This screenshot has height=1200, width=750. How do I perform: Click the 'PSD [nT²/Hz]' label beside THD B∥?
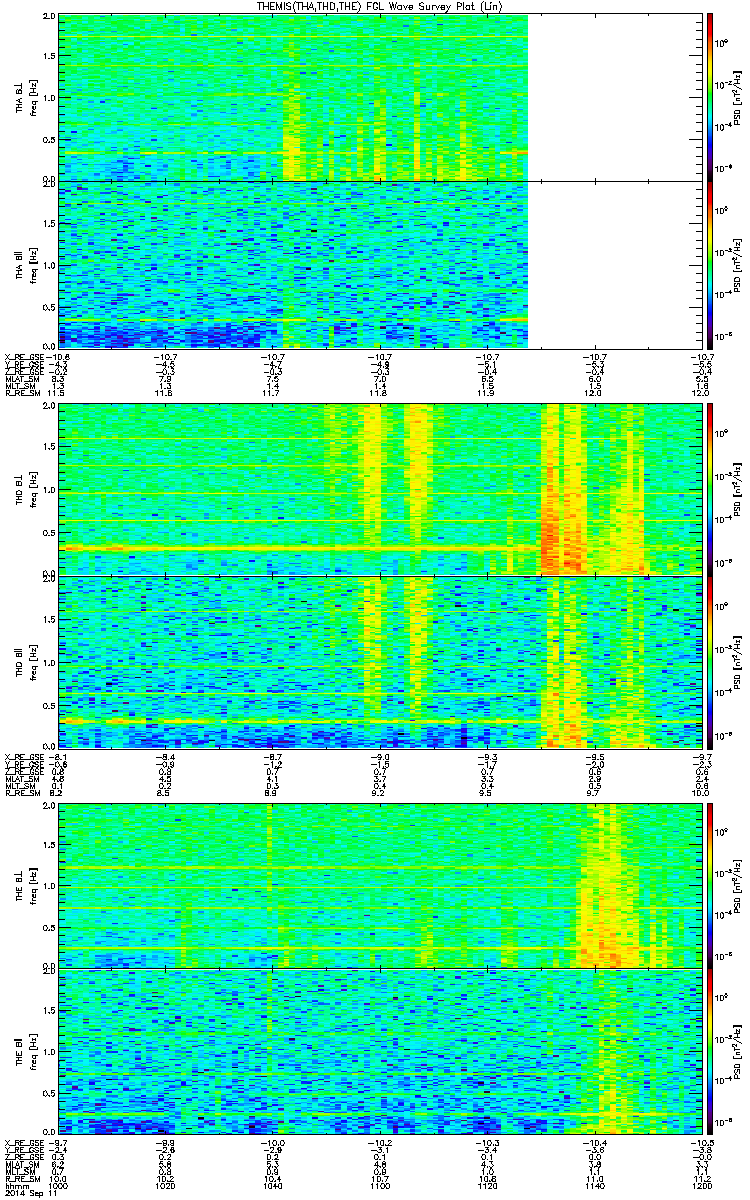737,661
